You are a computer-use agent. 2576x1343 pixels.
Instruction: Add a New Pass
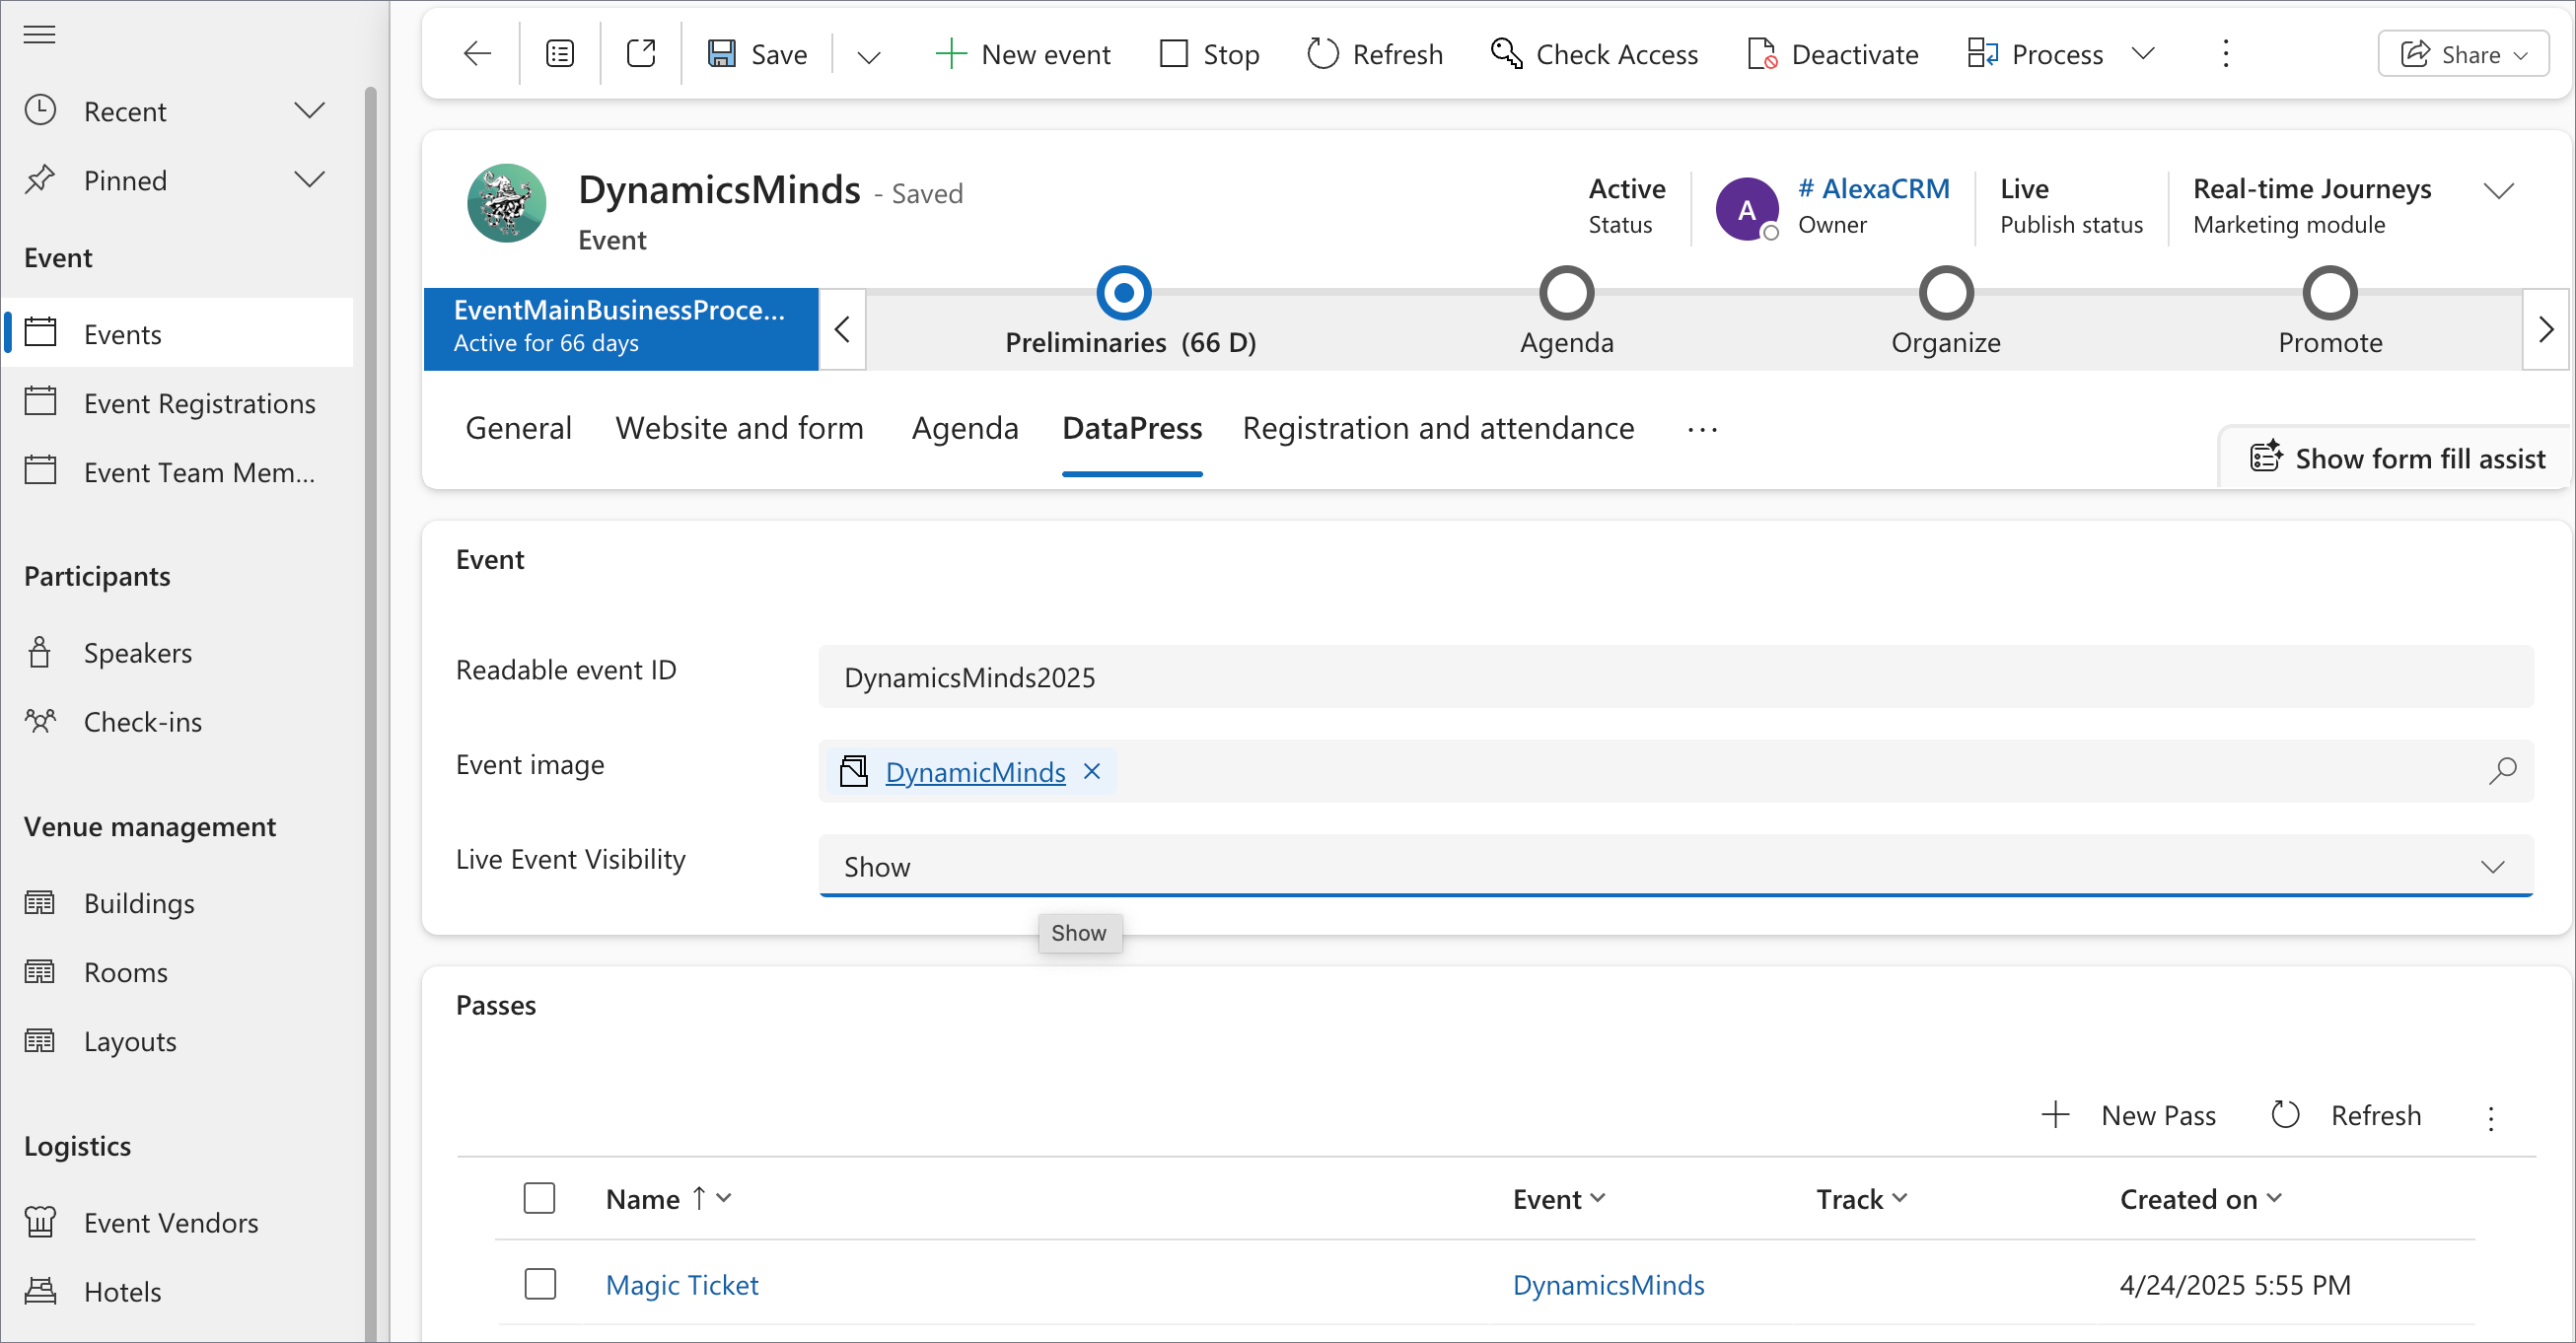(2128, 1115)
